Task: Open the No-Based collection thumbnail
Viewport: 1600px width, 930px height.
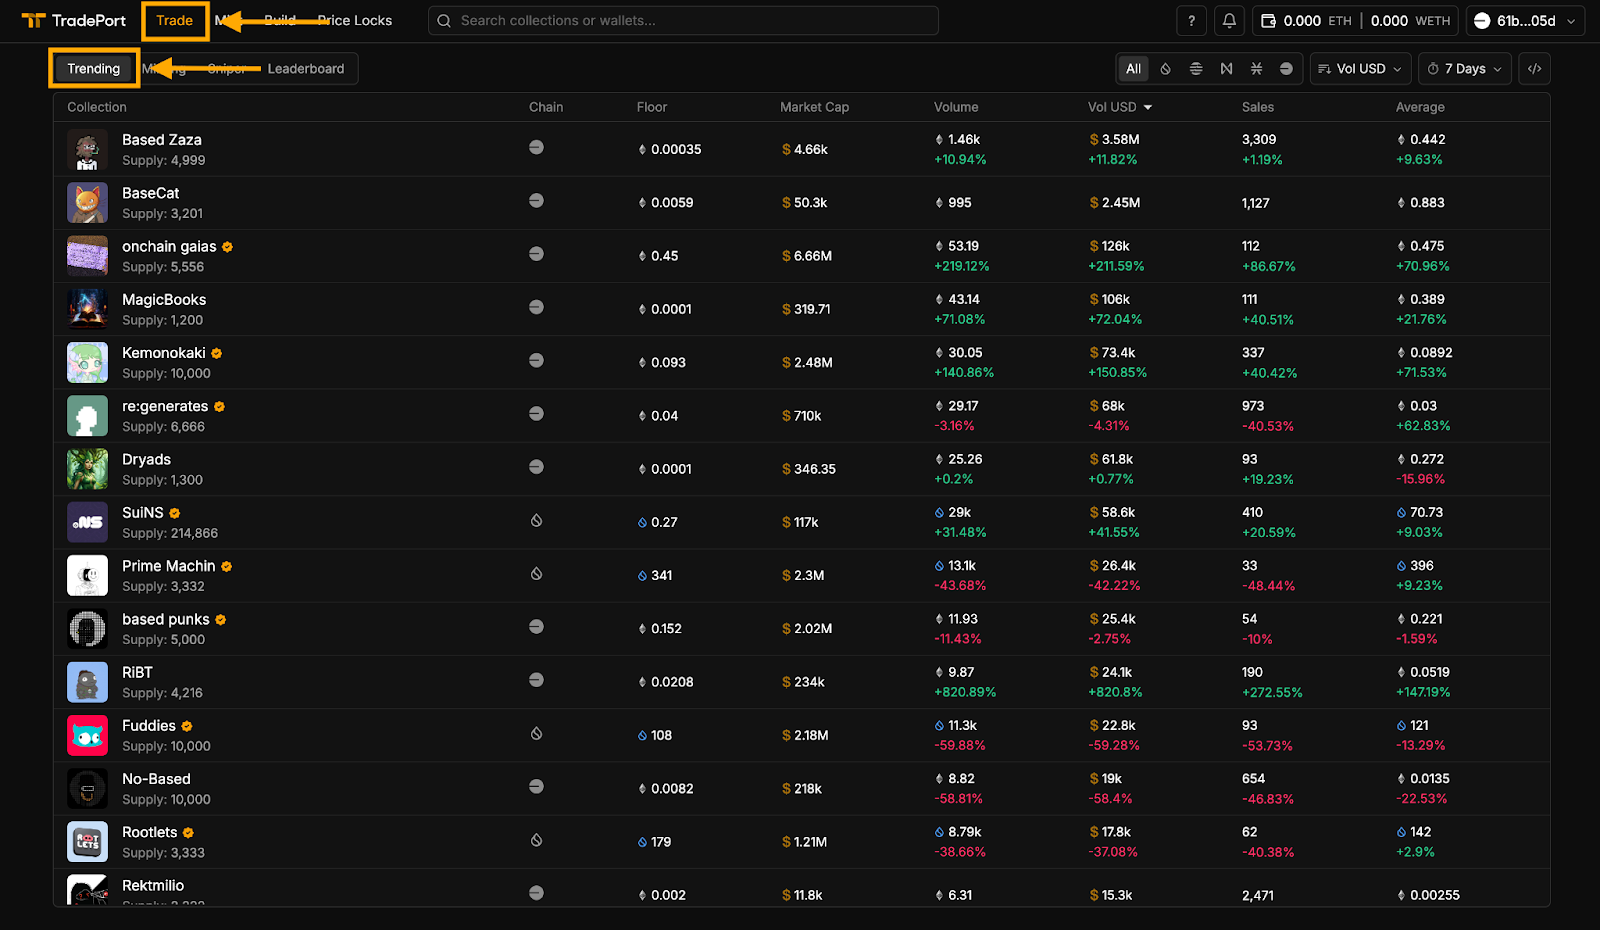Action: (87, 789)
